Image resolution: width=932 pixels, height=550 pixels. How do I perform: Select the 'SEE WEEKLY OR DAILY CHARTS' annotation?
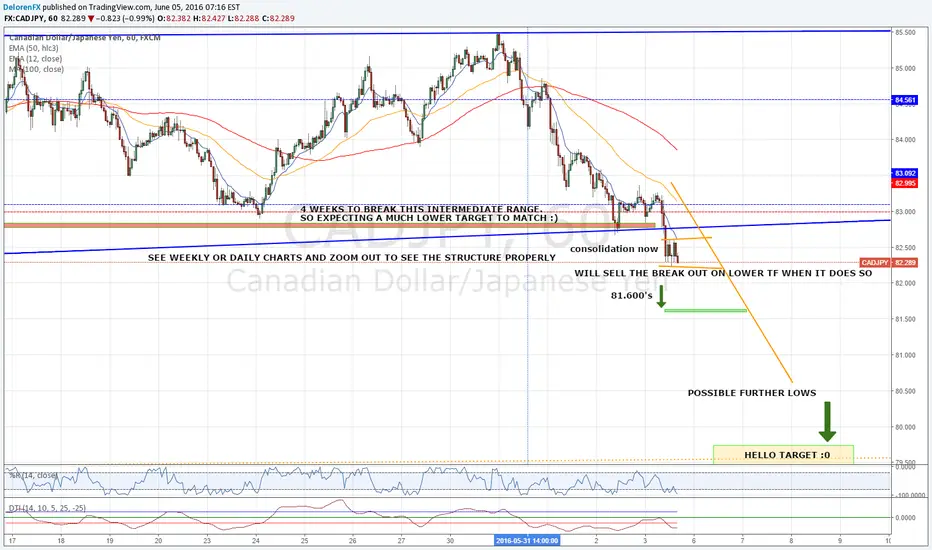(x=352, y=257)
